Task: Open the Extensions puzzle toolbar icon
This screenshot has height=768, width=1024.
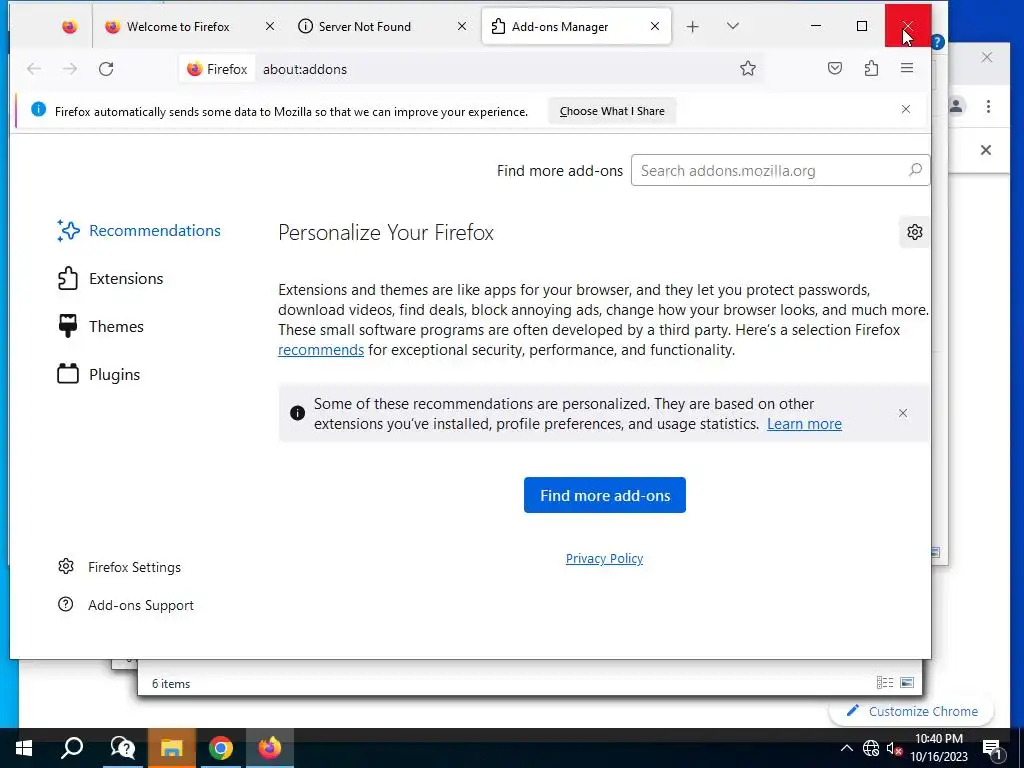Action: (x=871, y=69)
